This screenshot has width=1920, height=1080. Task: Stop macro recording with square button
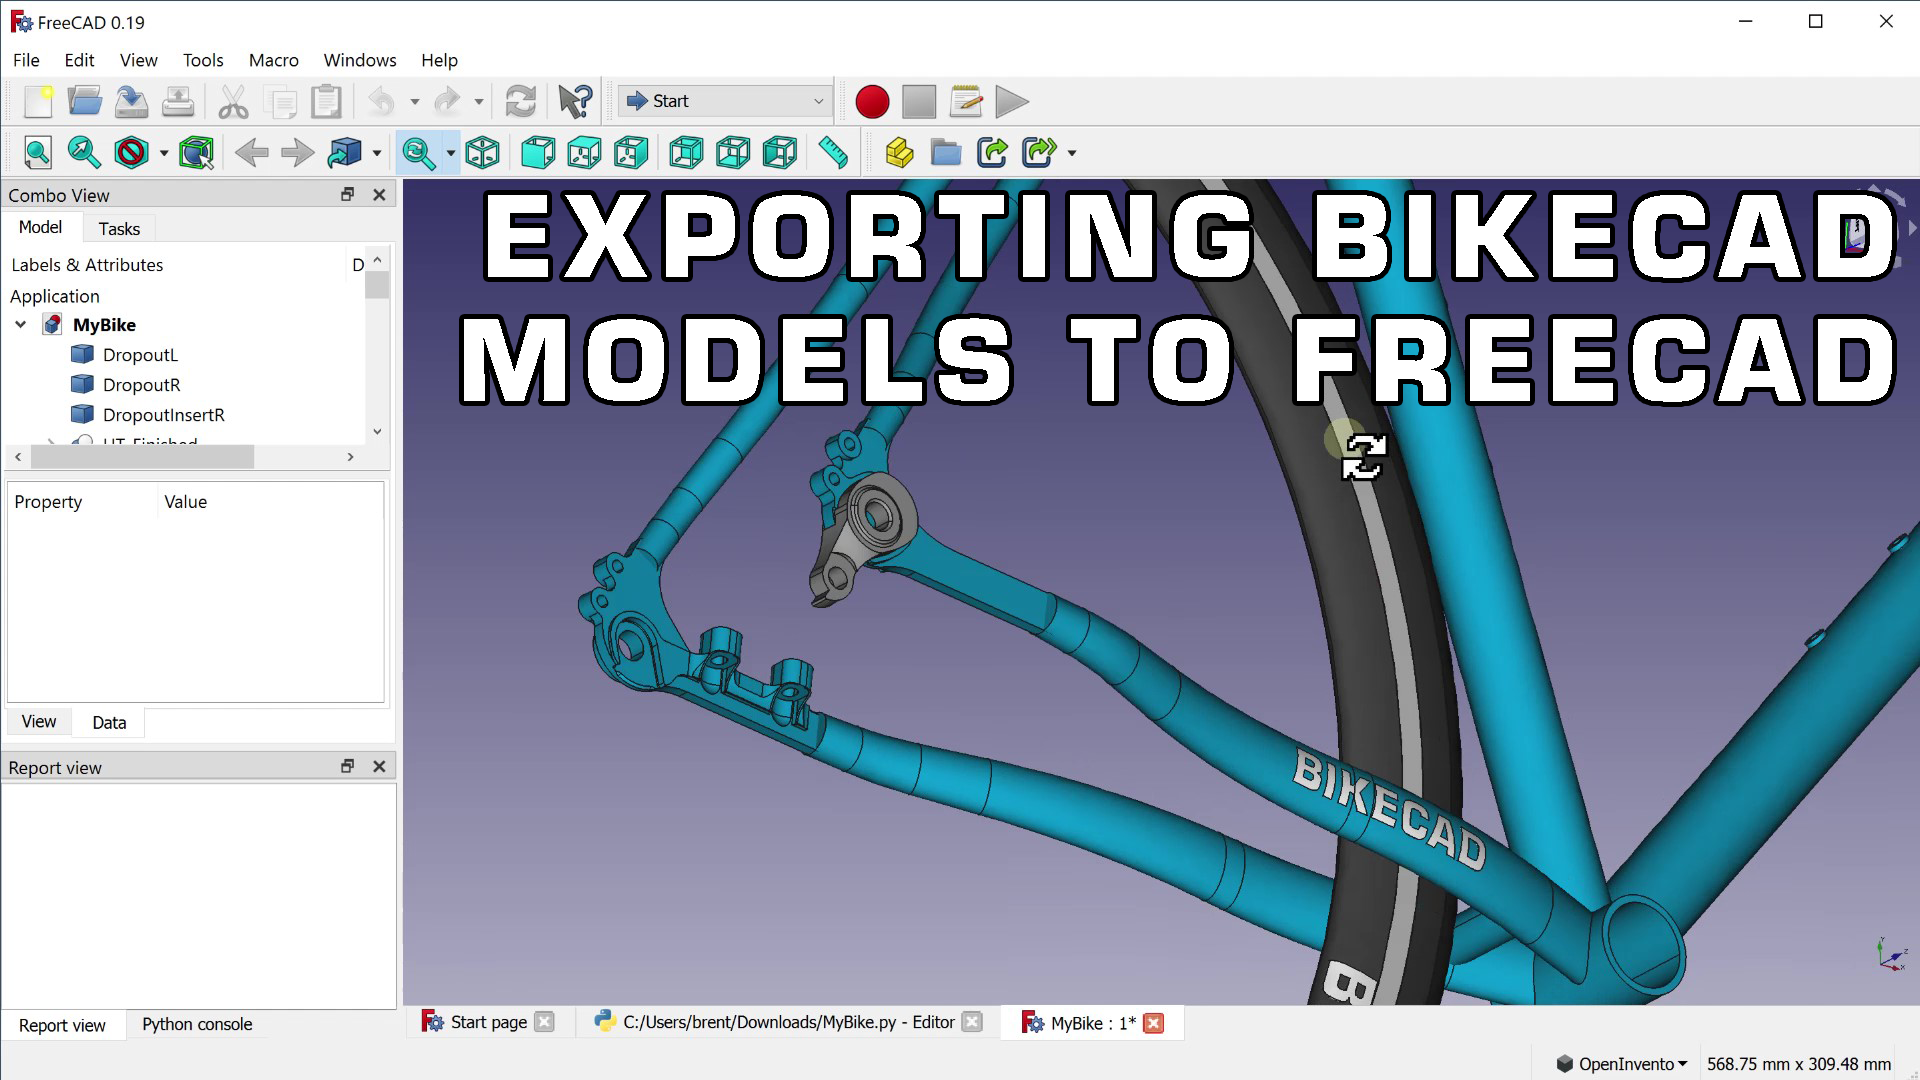click(x=919, y=101)
